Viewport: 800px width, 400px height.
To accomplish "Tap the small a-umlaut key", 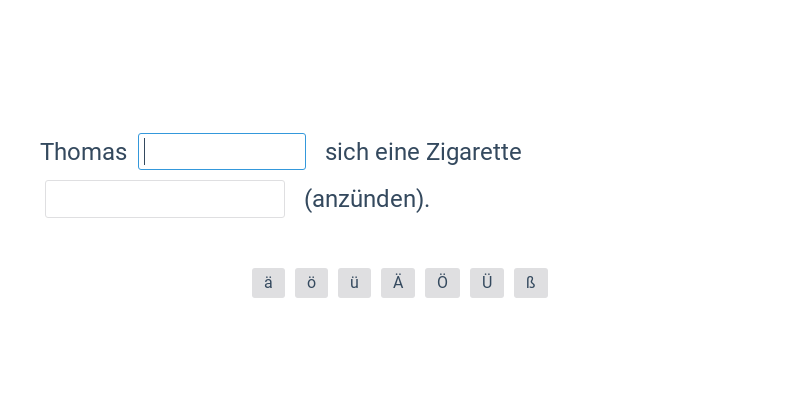I will tap(268, 283).
